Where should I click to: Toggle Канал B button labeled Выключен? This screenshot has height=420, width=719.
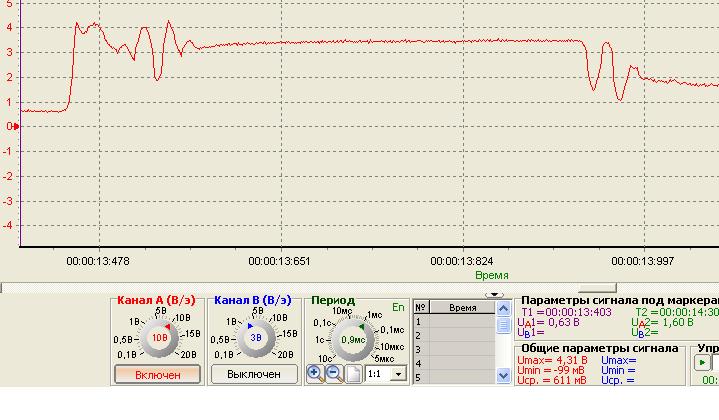(x=254, y=374)
